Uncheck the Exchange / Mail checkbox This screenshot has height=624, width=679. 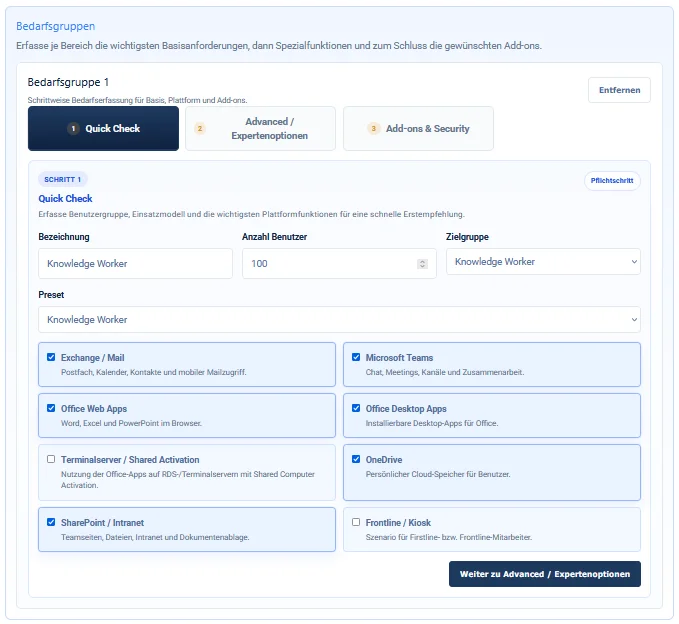point(51,357)
